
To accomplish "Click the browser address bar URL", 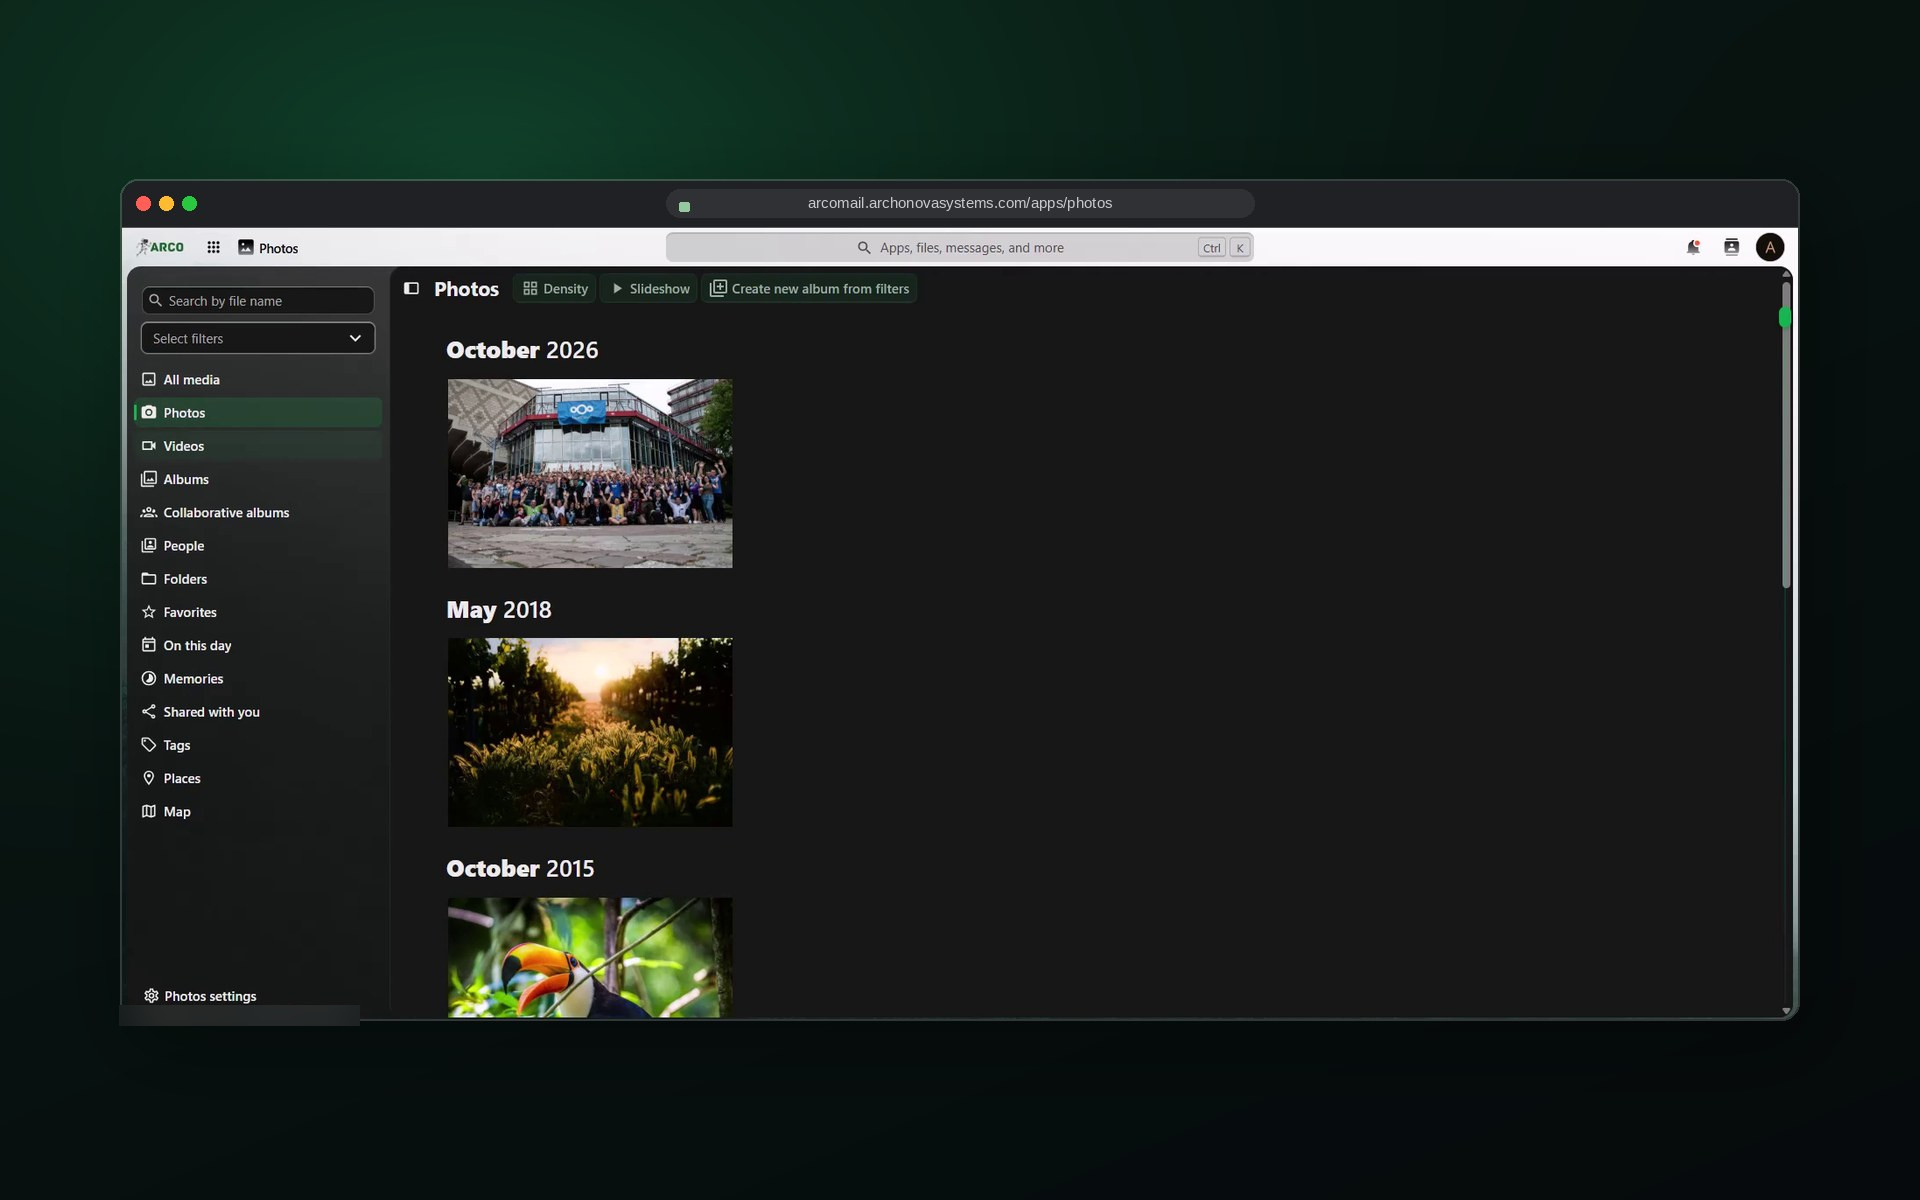I will click(959, 203).
